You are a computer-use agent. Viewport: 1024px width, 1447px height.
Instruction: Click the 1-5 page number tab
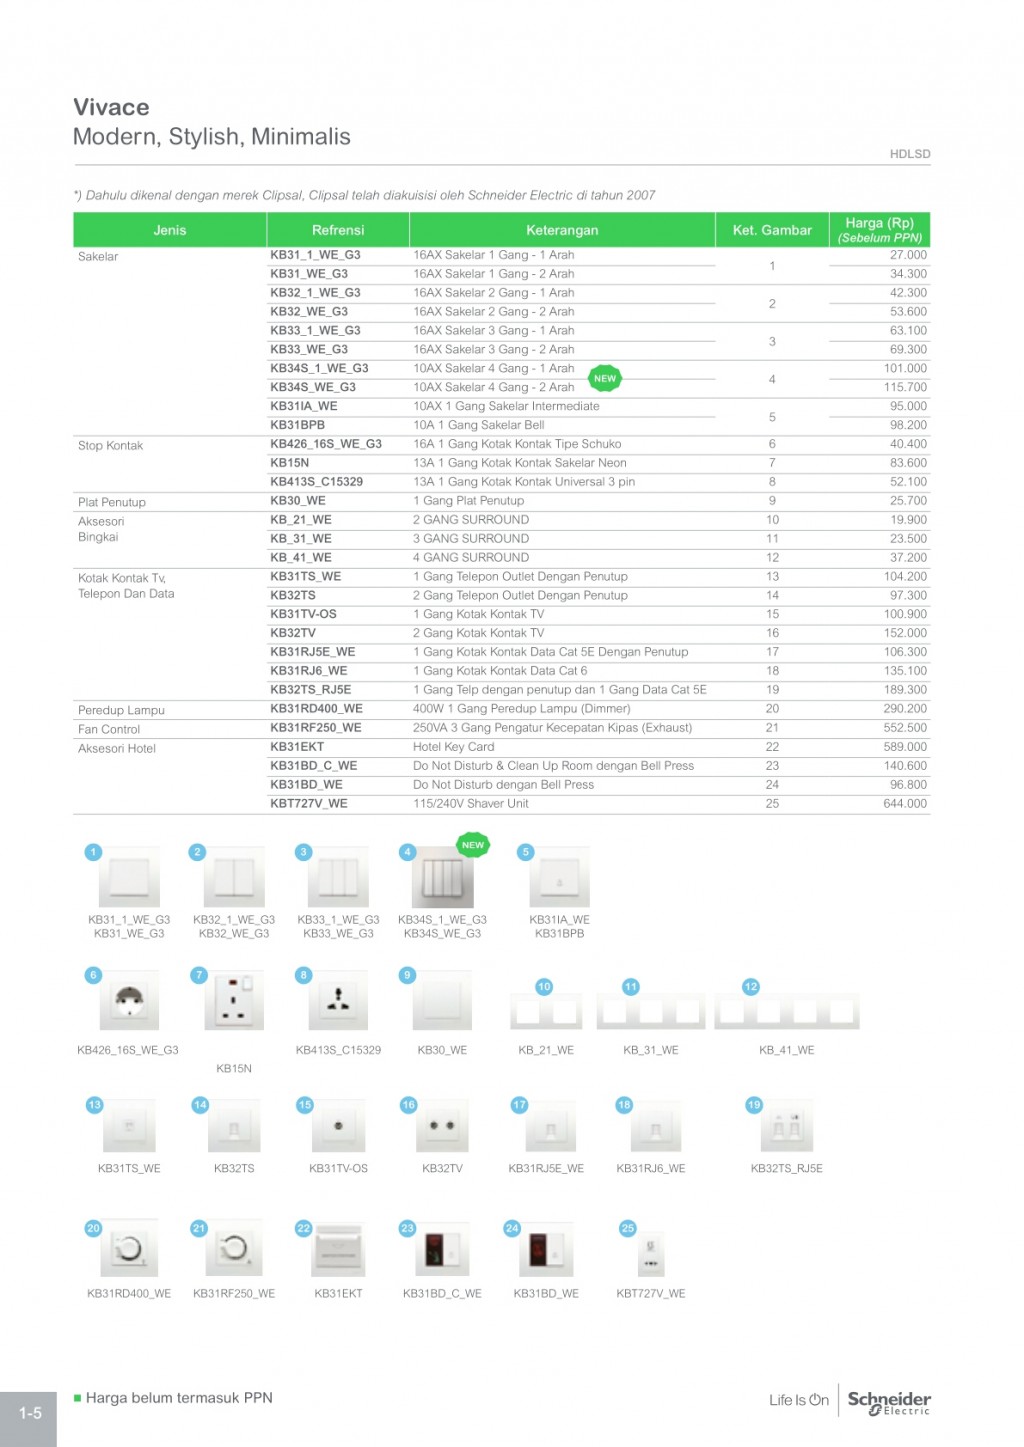click(30, 1413)
